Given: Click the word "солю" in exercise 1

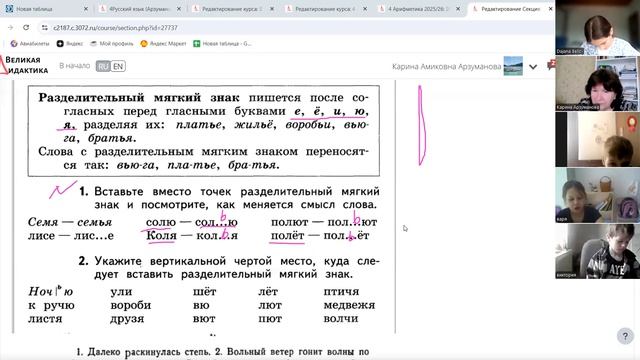Looking at the screenshot, I should point(161,222).
